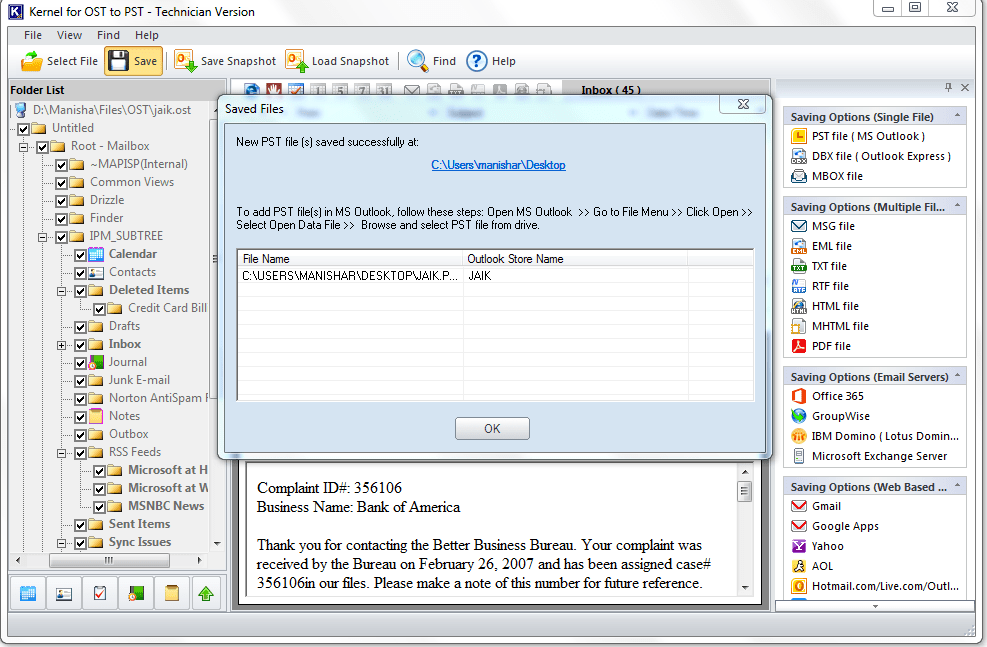The width and height of the screenshot is (987, 647).
Task: Close the Saved Files dialog
Action: [743, 104]
